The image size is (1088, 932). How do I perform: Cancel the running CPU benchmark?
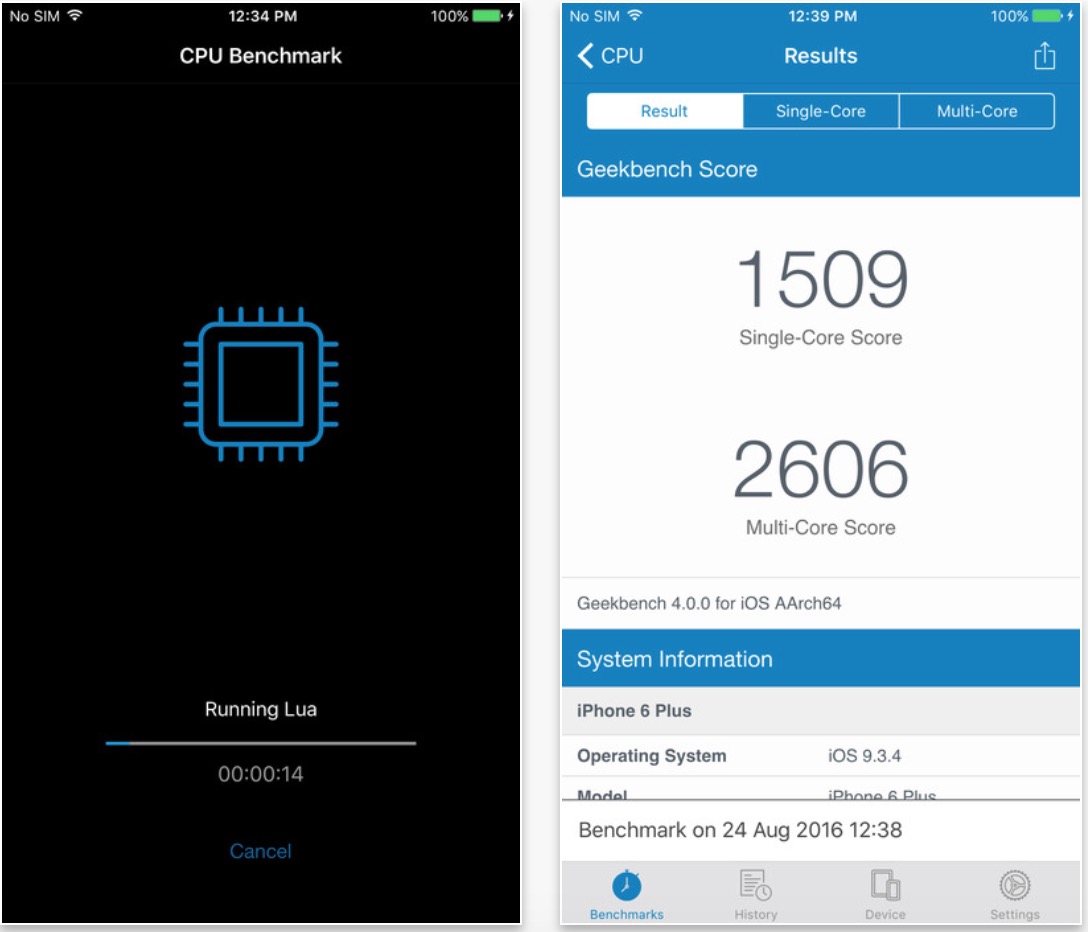(260, 851)
